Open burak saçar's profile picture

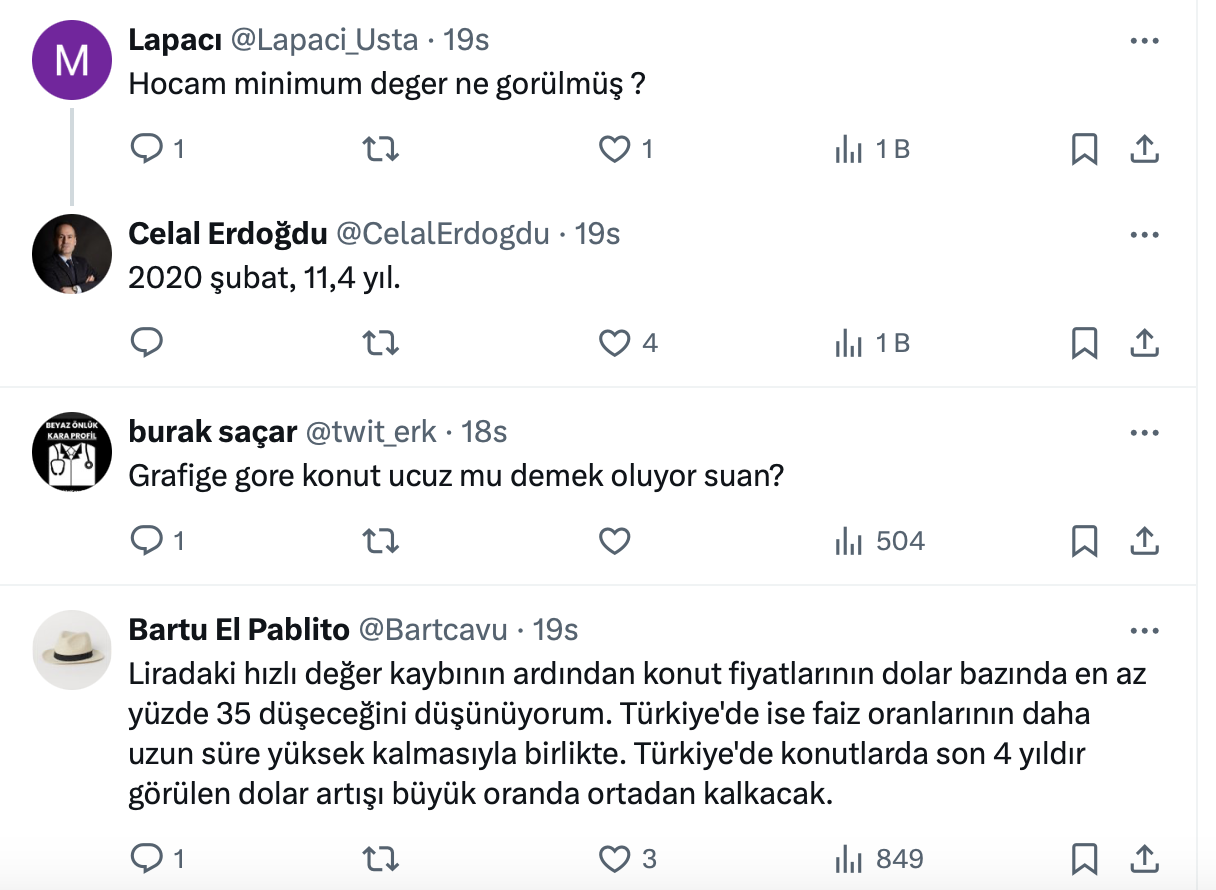coord(72,451)
